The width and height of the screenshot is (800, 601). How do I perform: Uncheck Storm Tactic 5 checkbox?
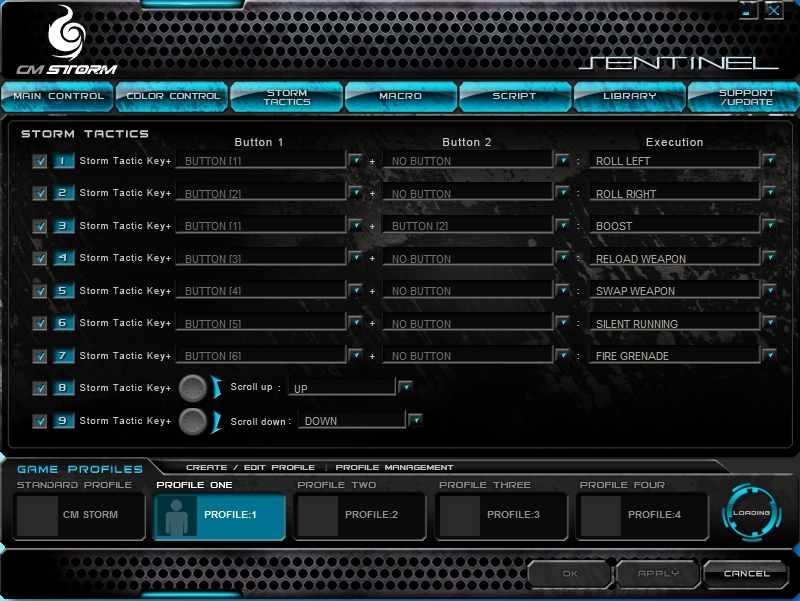[x=39, y=291]
